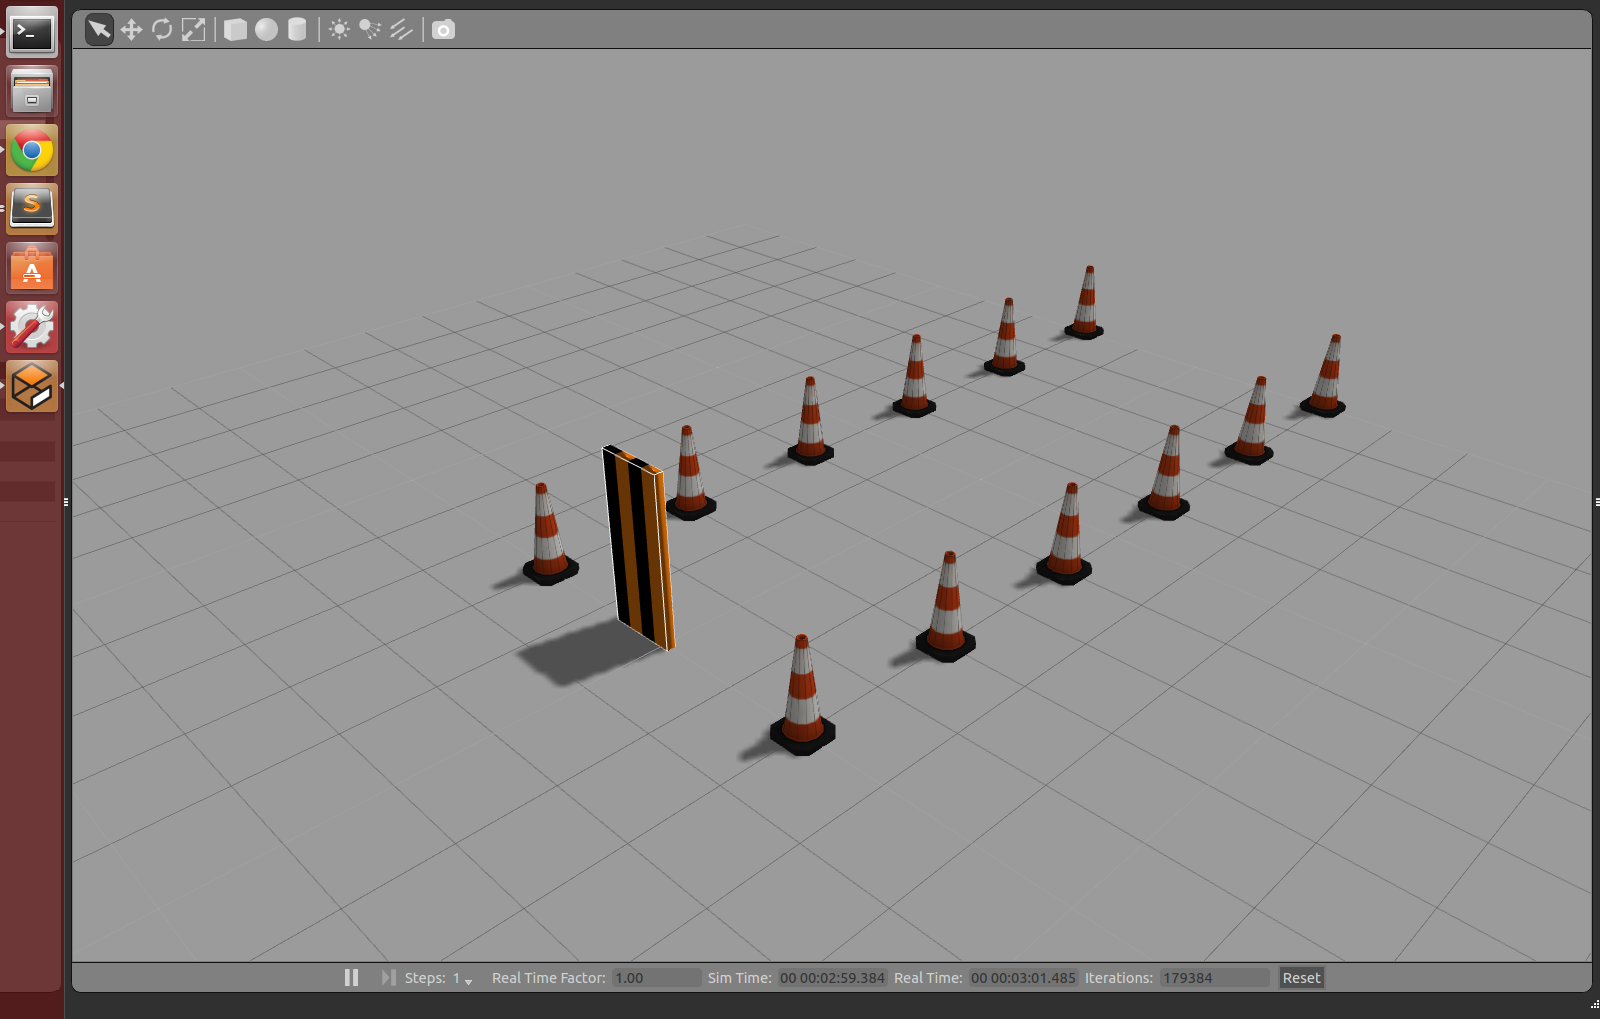1600x1019 pixels.
Task: Add a point light
Action: point(339,30)
